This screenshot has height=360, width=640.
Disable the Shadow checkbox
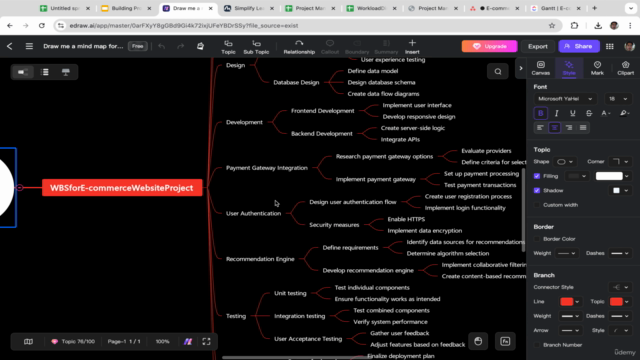(537, 190)
